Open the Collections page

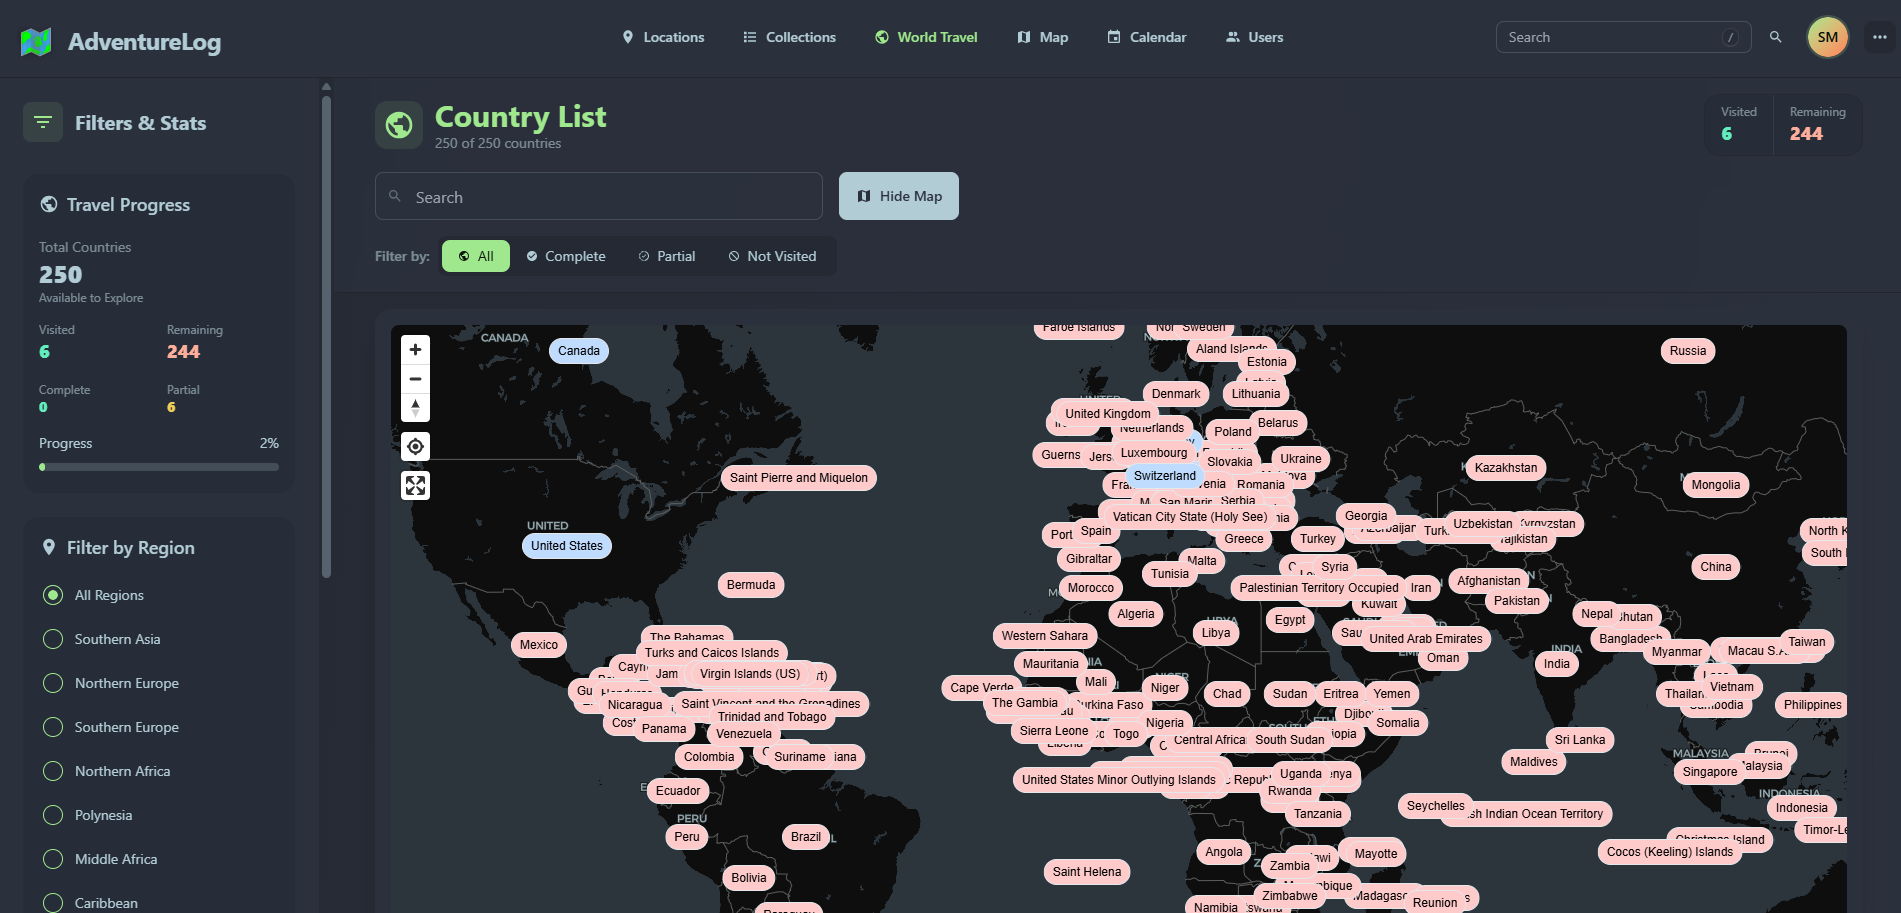pos(789,37)
